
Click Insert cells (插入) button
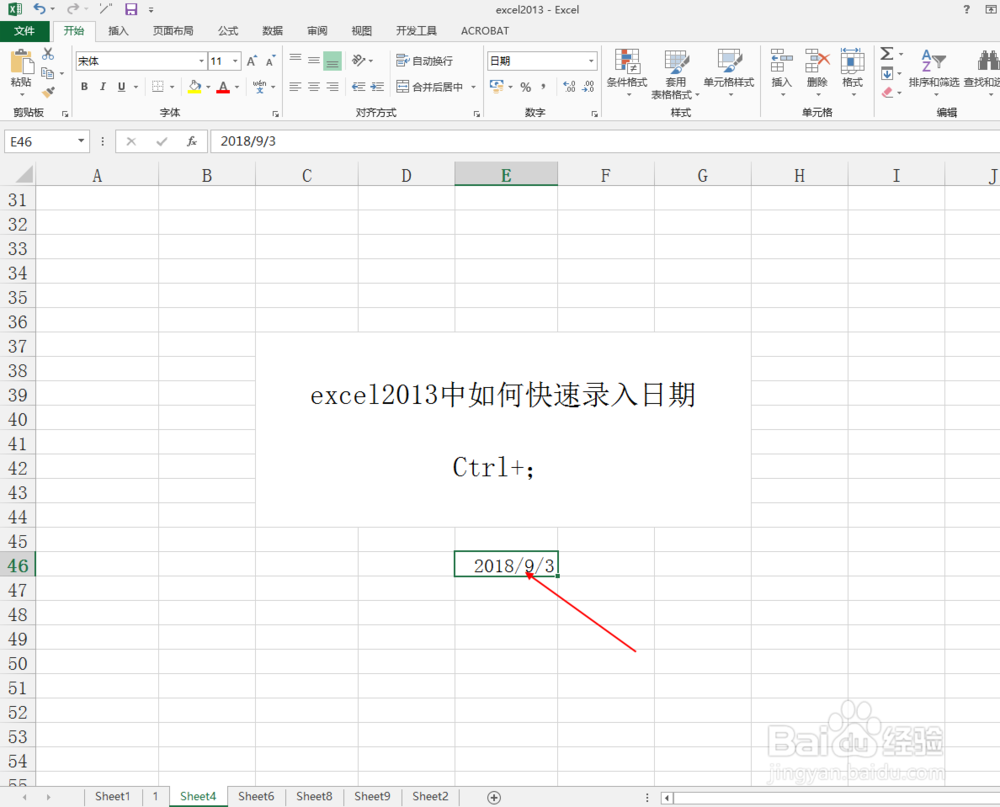click(781, 73)
